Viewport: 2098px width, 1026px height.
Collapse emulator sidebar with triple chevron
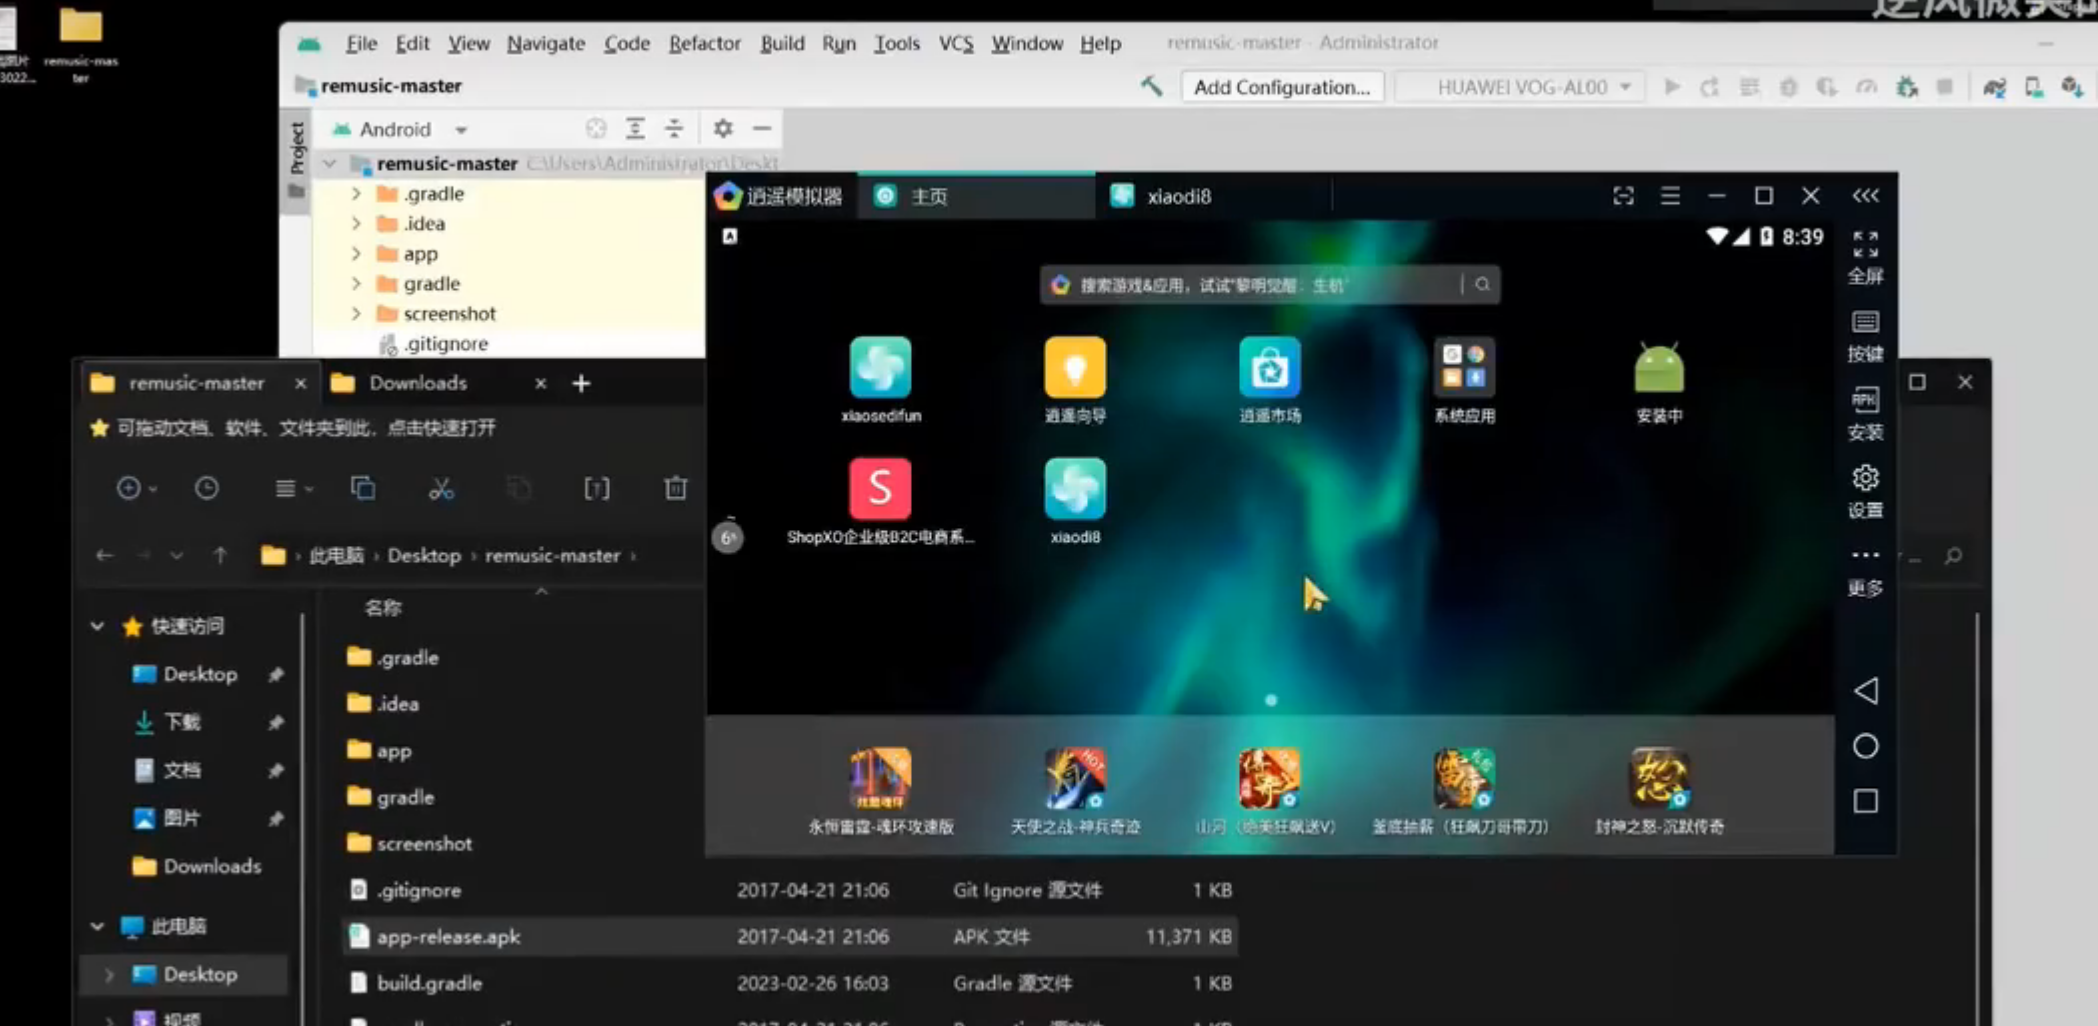click(x=1865, y=196)
